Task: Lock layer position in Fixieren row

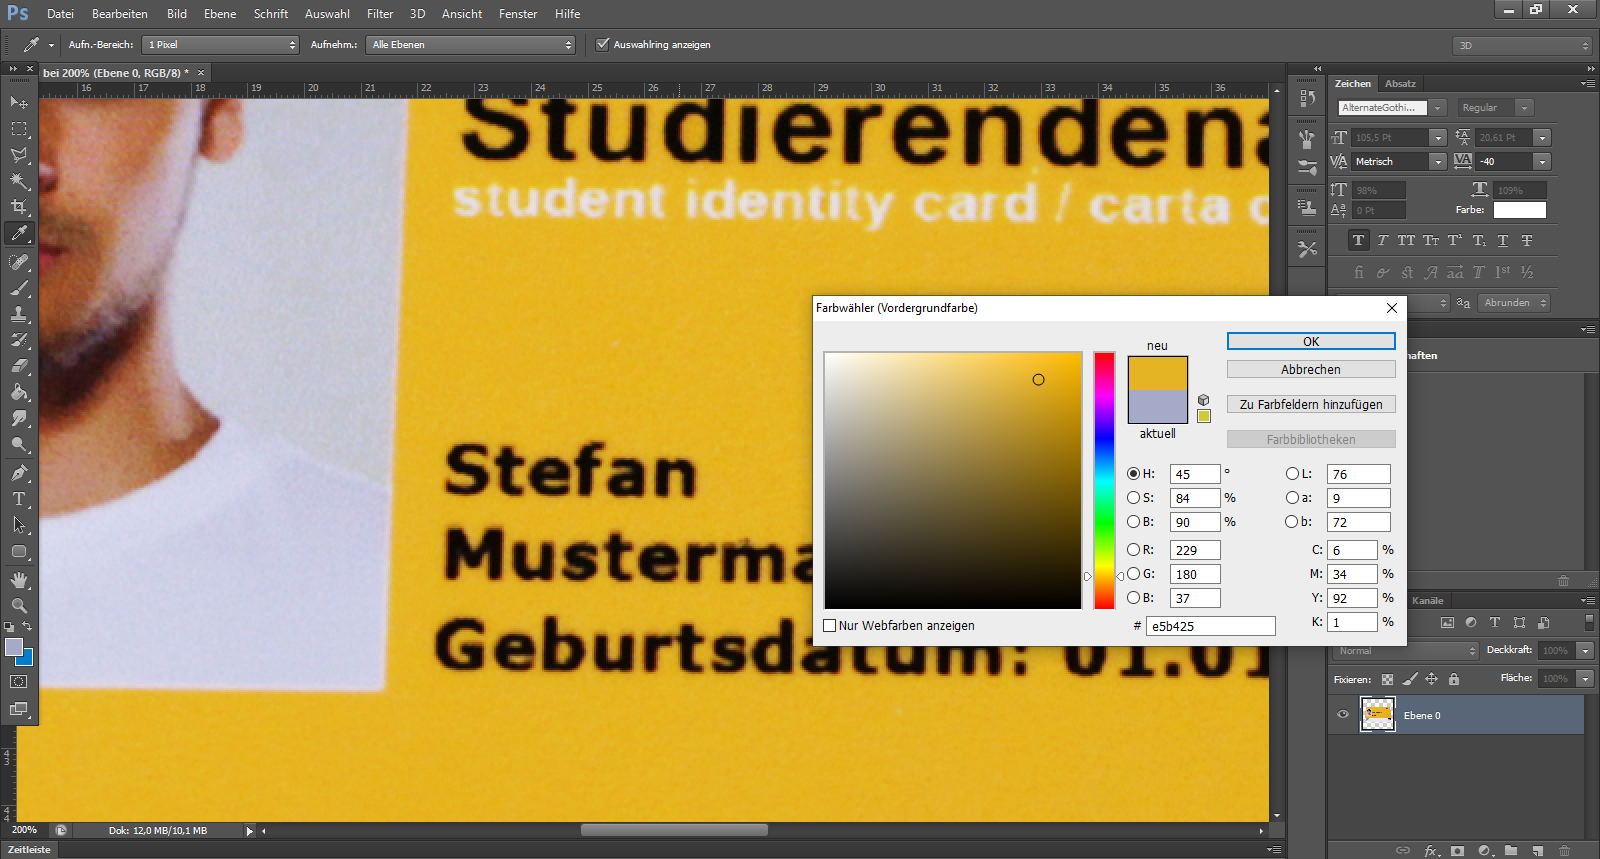Action: tap(1432, 679)
